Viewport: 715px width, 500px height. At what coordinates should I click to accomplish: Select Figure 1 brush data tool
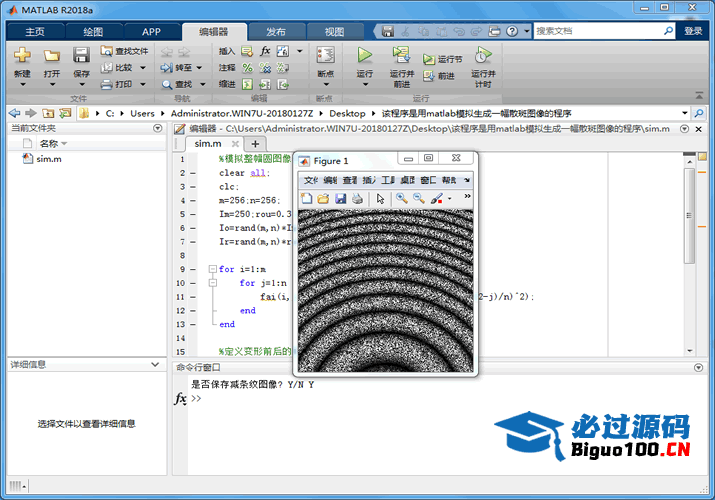pyautogui.click(x=436, y=198)
